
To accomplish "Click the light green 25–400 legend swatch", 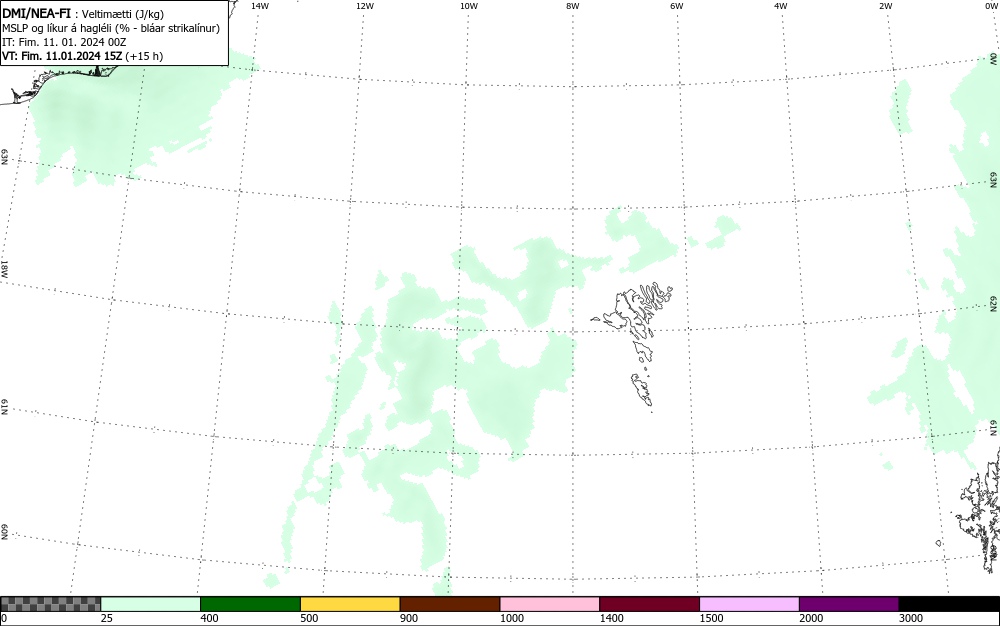I will point(151,604).
